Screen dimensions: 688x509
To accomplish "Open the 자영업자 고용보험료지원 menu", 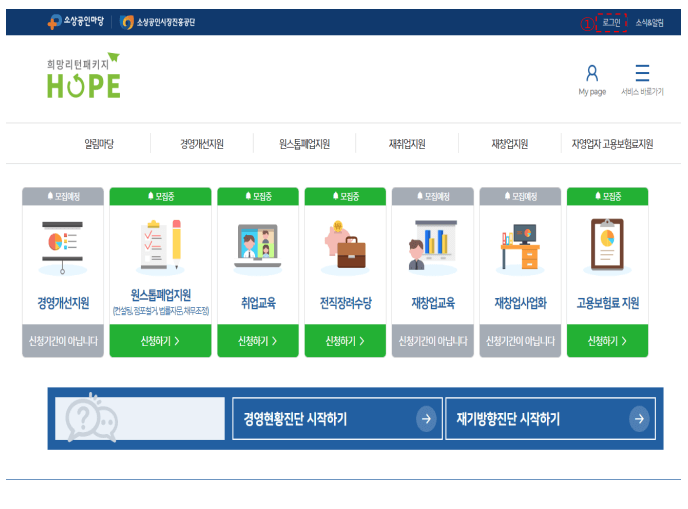I will point(613,143).
